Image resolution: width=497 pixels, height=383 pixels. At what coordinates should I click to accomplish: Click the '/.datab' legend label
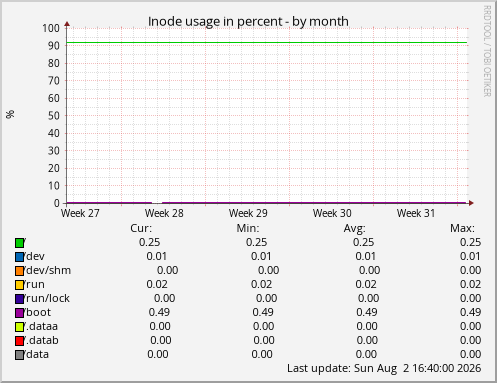[42, 340]
